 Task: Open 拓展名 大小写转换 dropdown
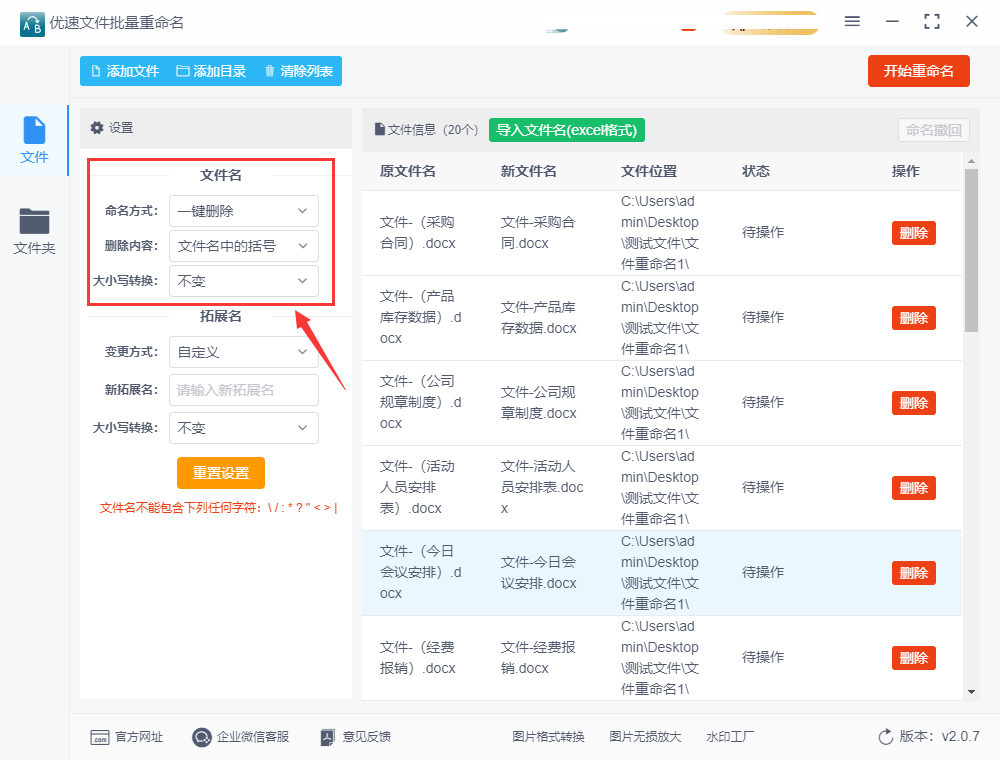point(244,428)
